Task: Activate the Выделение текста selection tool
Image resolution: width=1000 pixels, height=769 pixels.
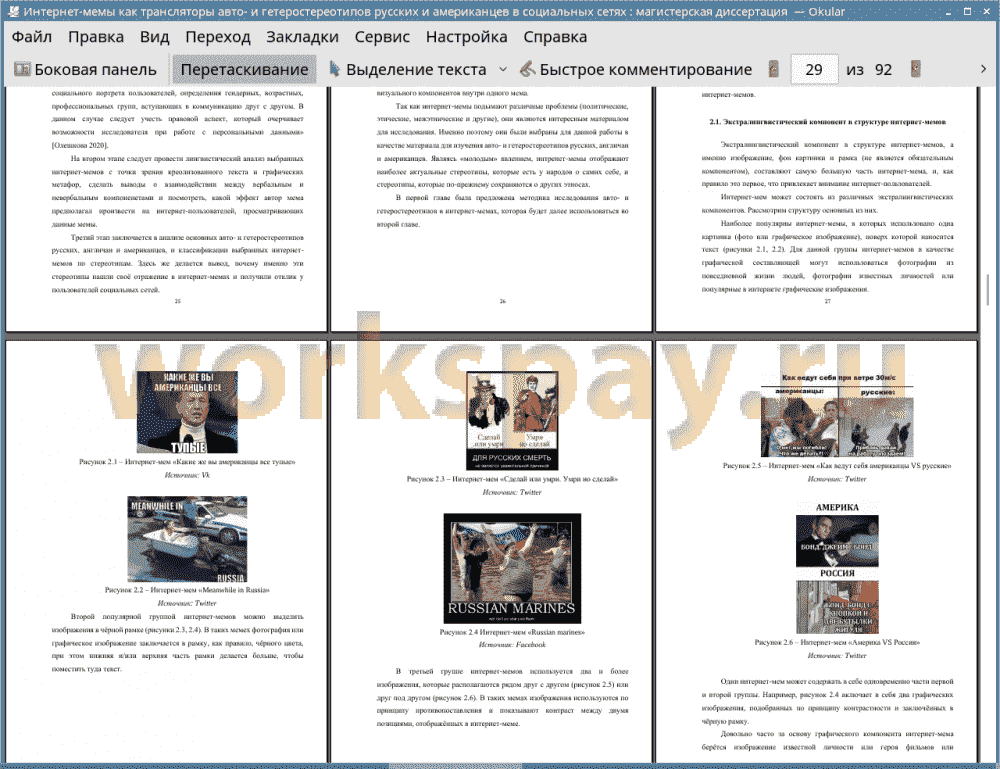Action: click(x=408, y=70)
